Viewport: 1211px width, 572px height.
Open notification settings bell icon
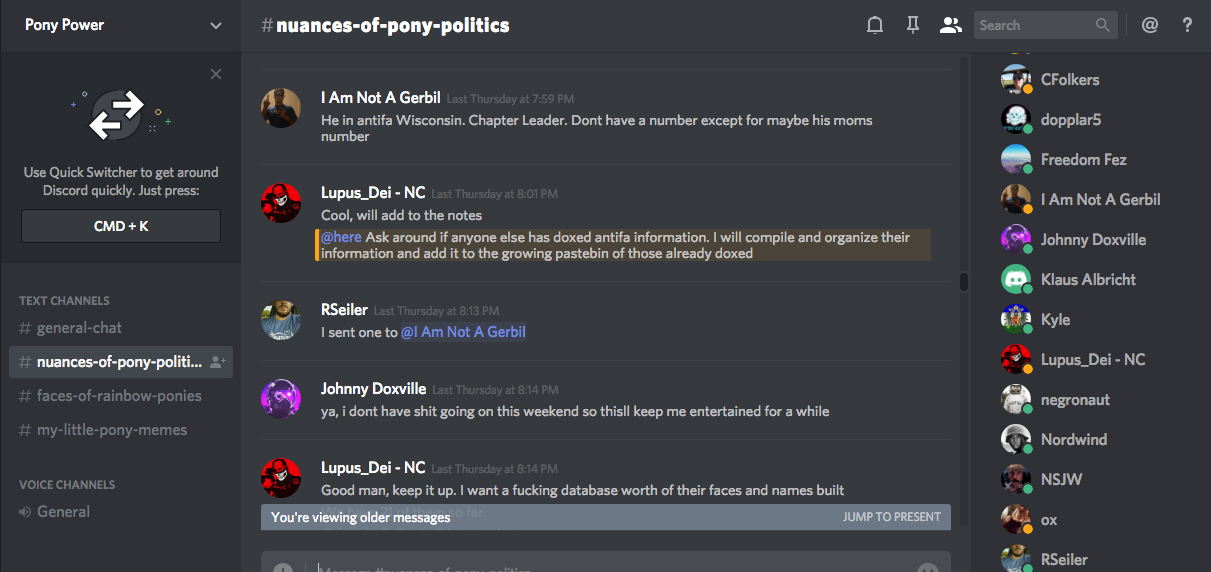pos(875,26)
